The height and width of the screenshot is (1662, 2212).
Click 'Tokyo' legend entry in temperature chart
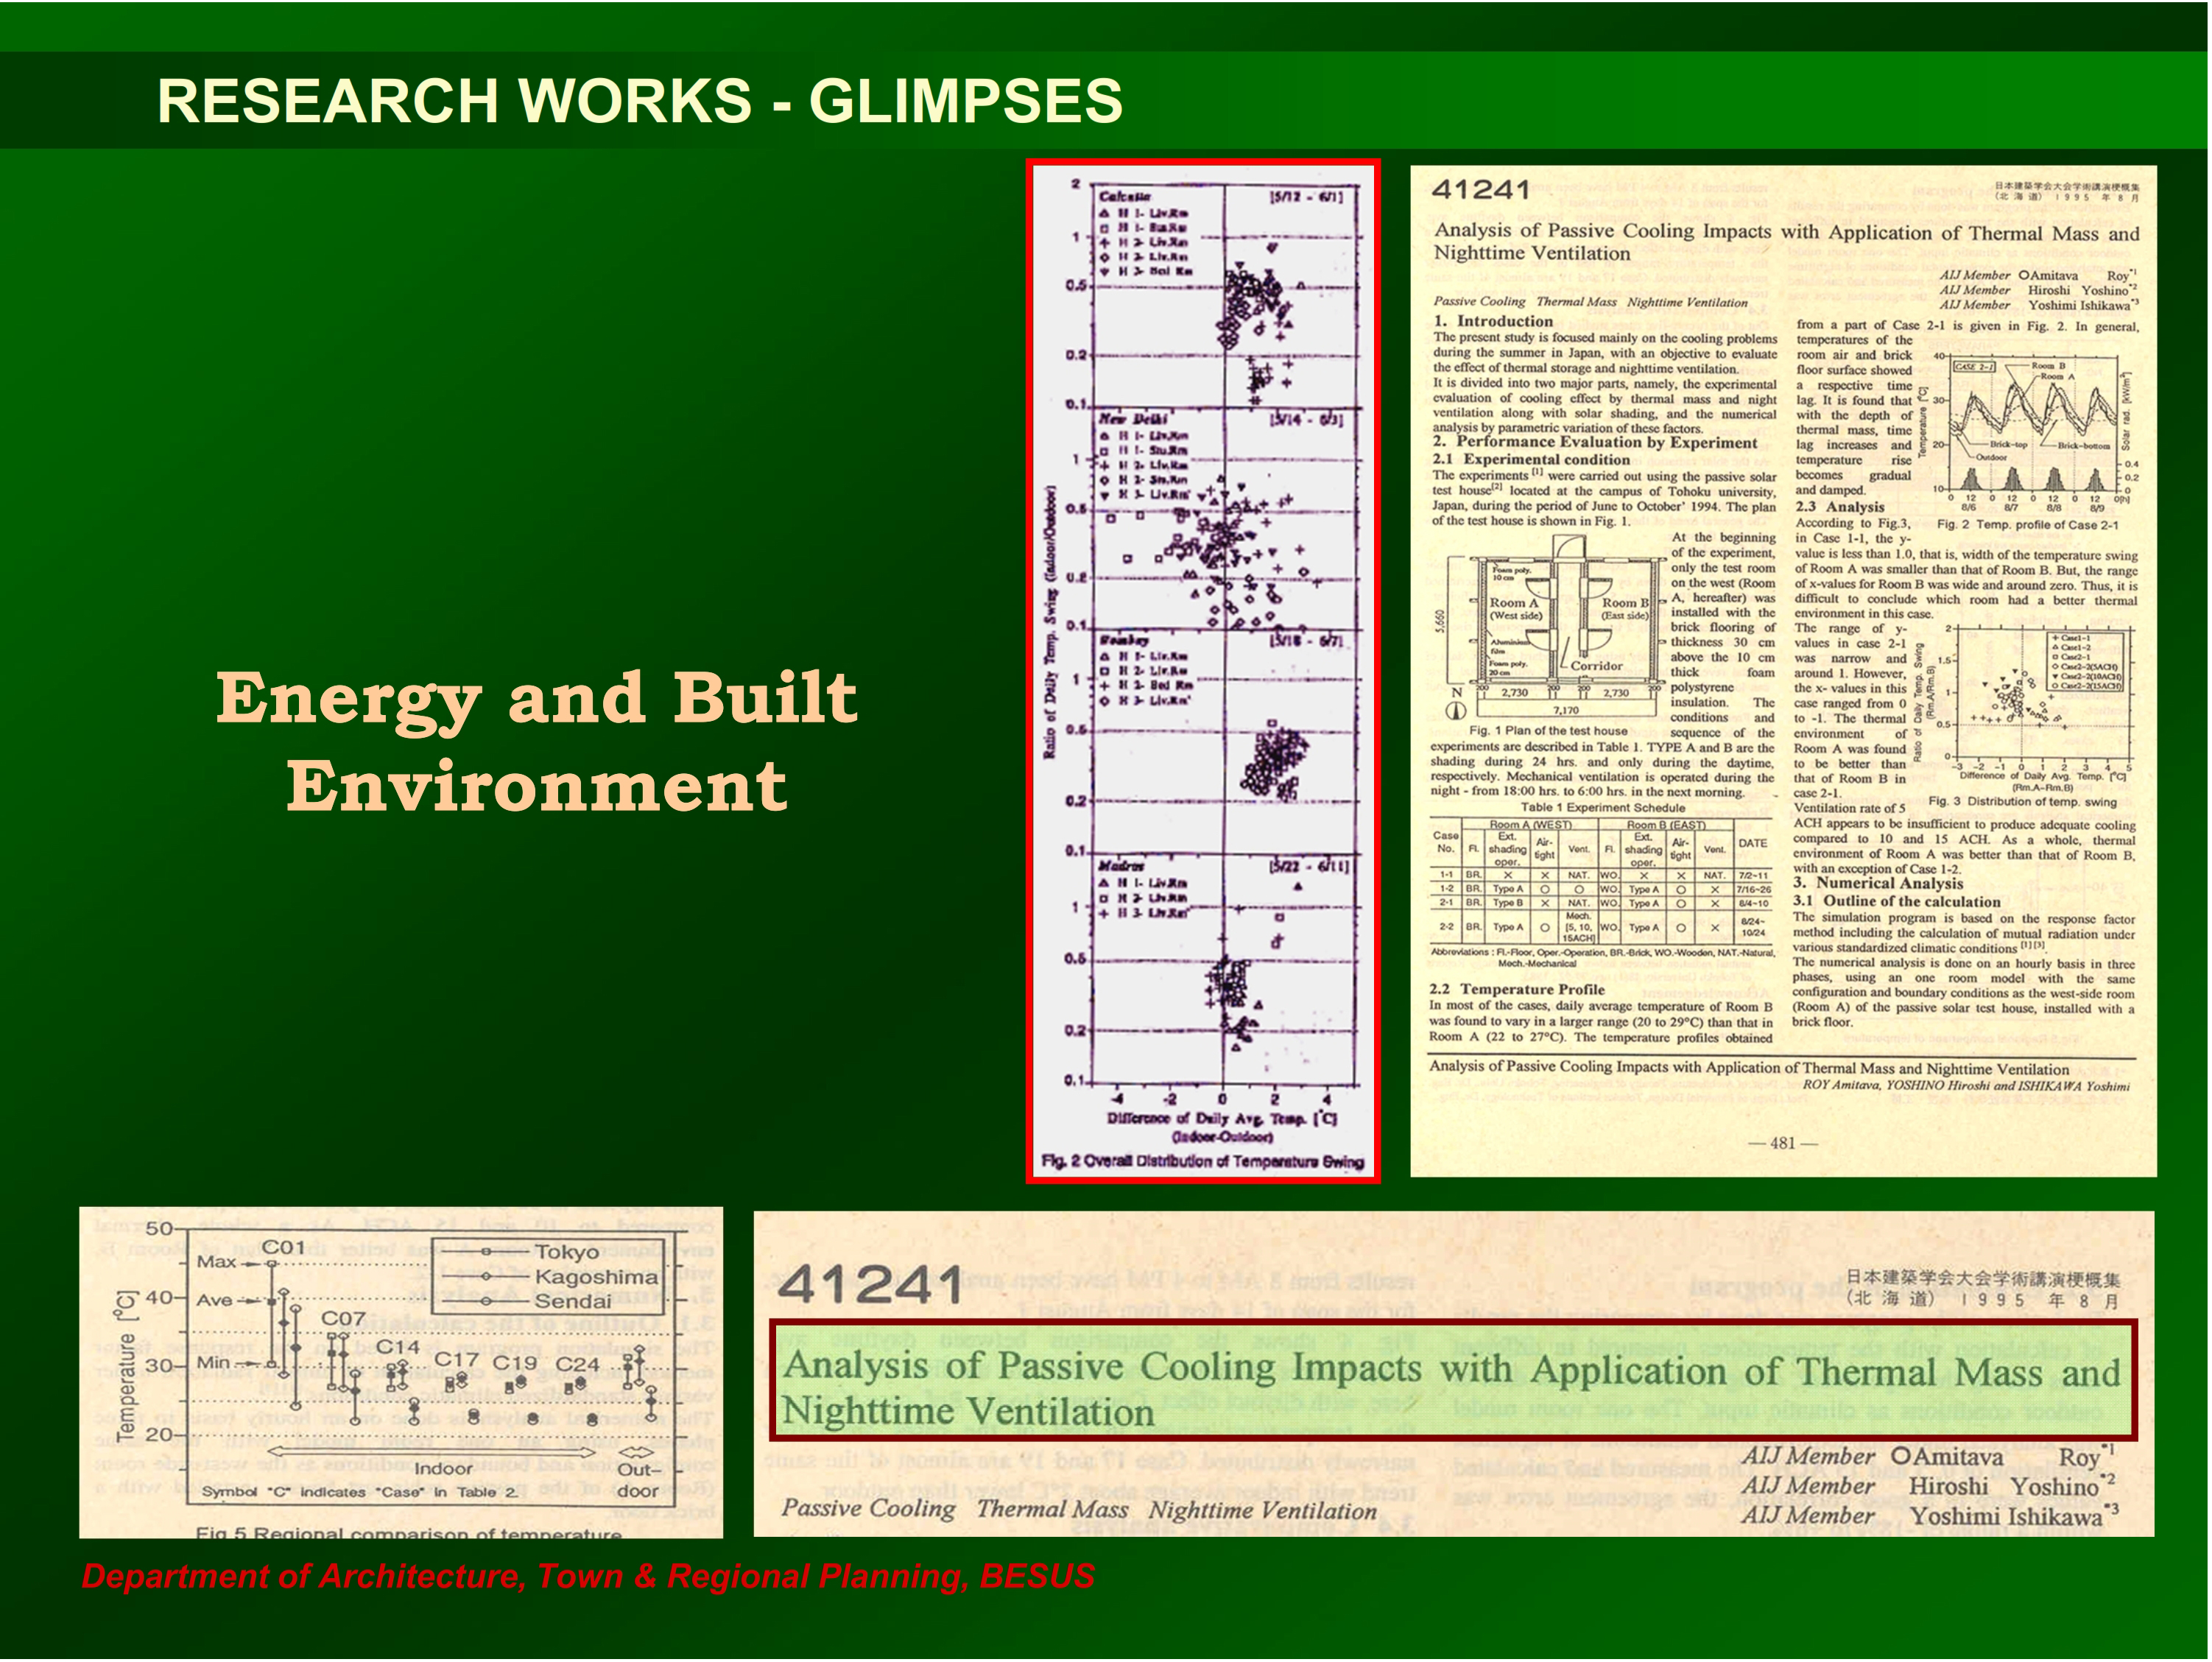pos(567,1252)
